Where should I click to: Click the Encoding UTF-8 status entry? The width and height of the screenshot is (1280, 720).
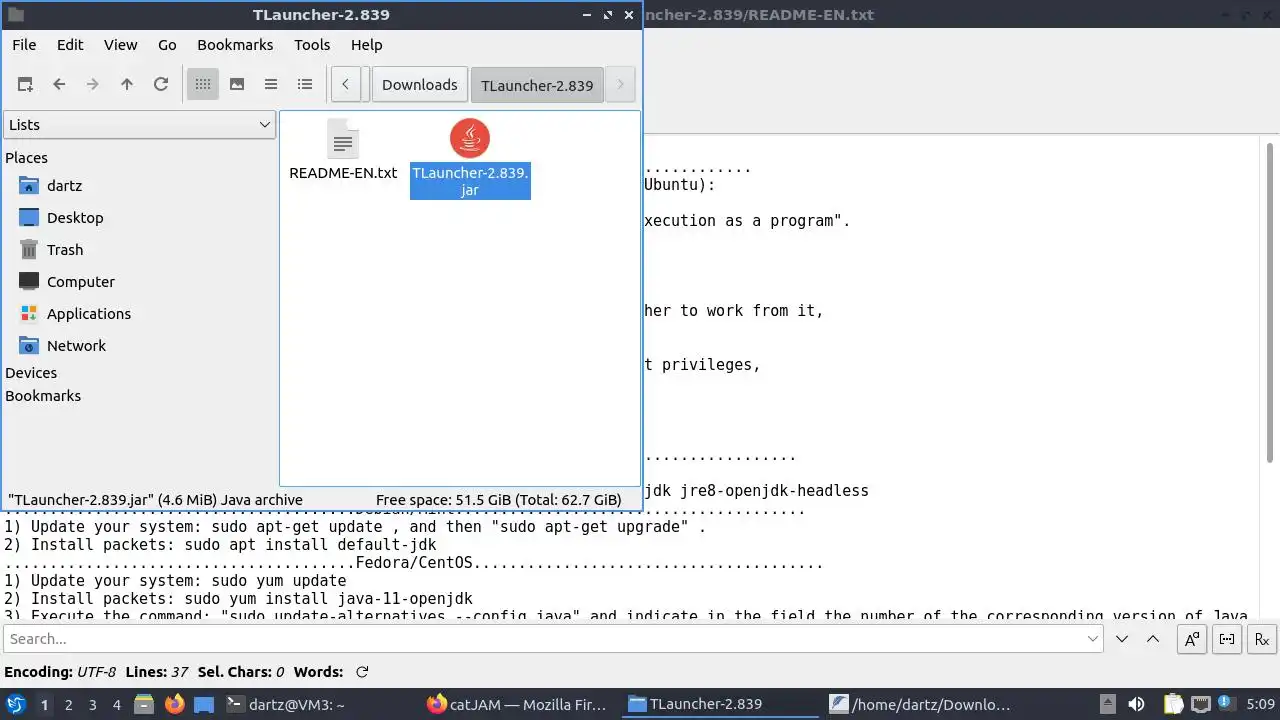point(60,672)
